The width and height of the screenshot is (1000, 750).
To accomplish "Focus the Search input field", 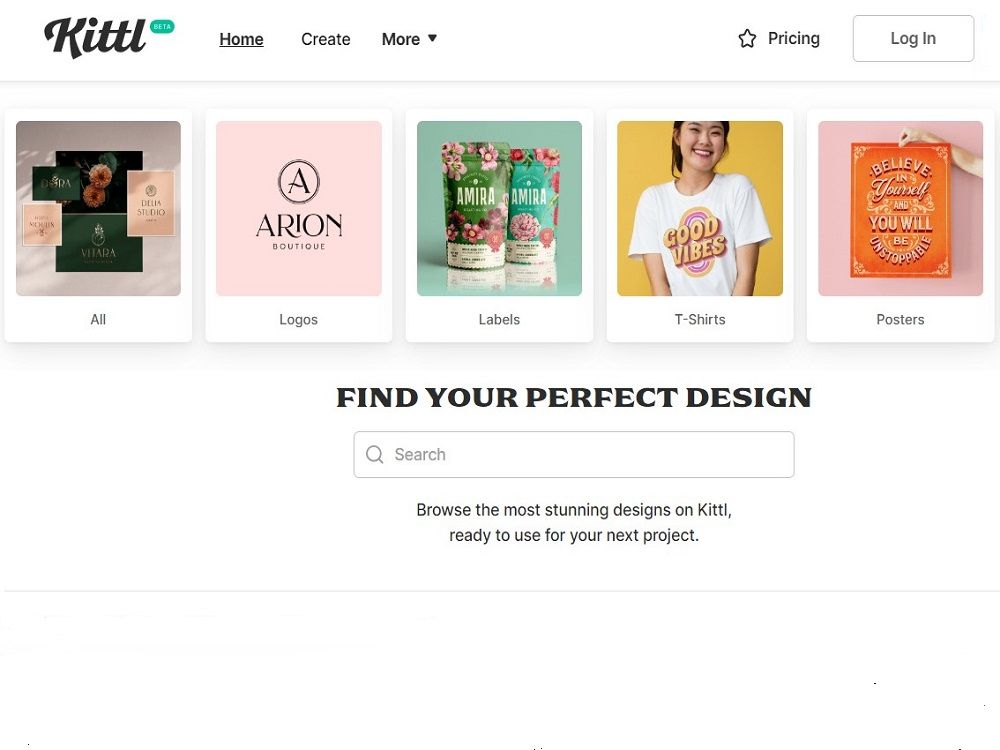I will 573,454.
